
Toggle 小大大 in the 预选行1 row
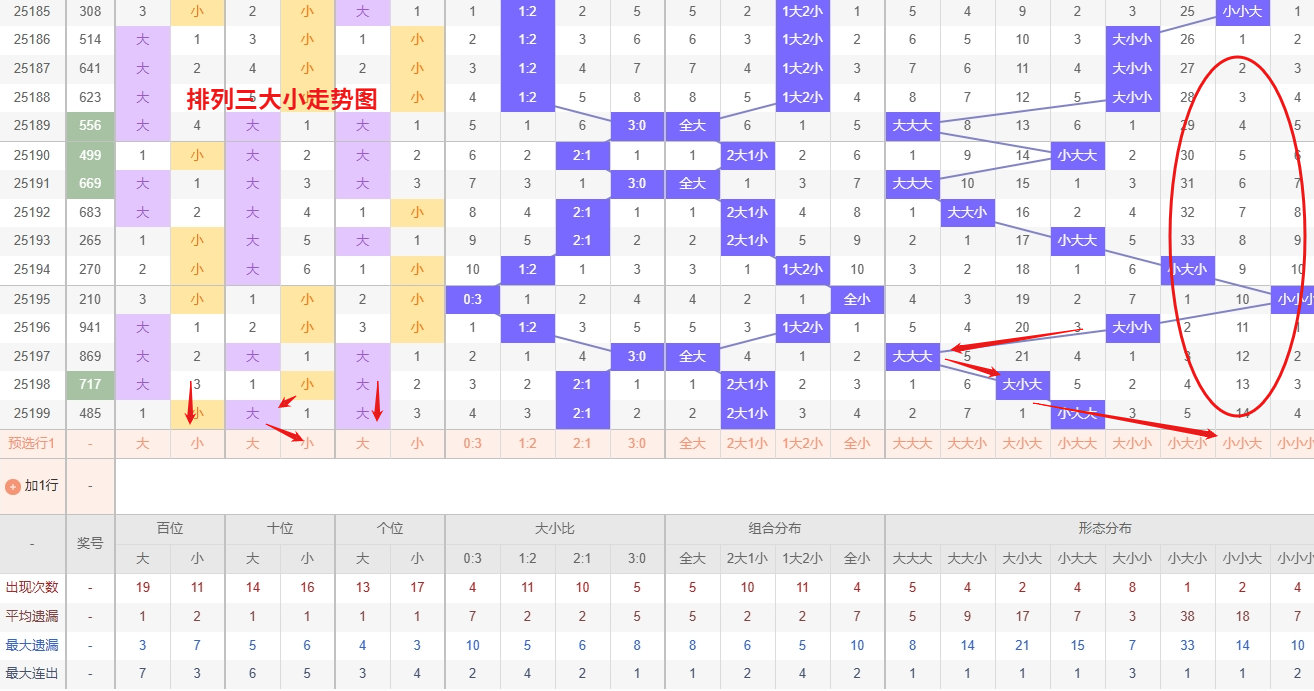click(1077, 444)
